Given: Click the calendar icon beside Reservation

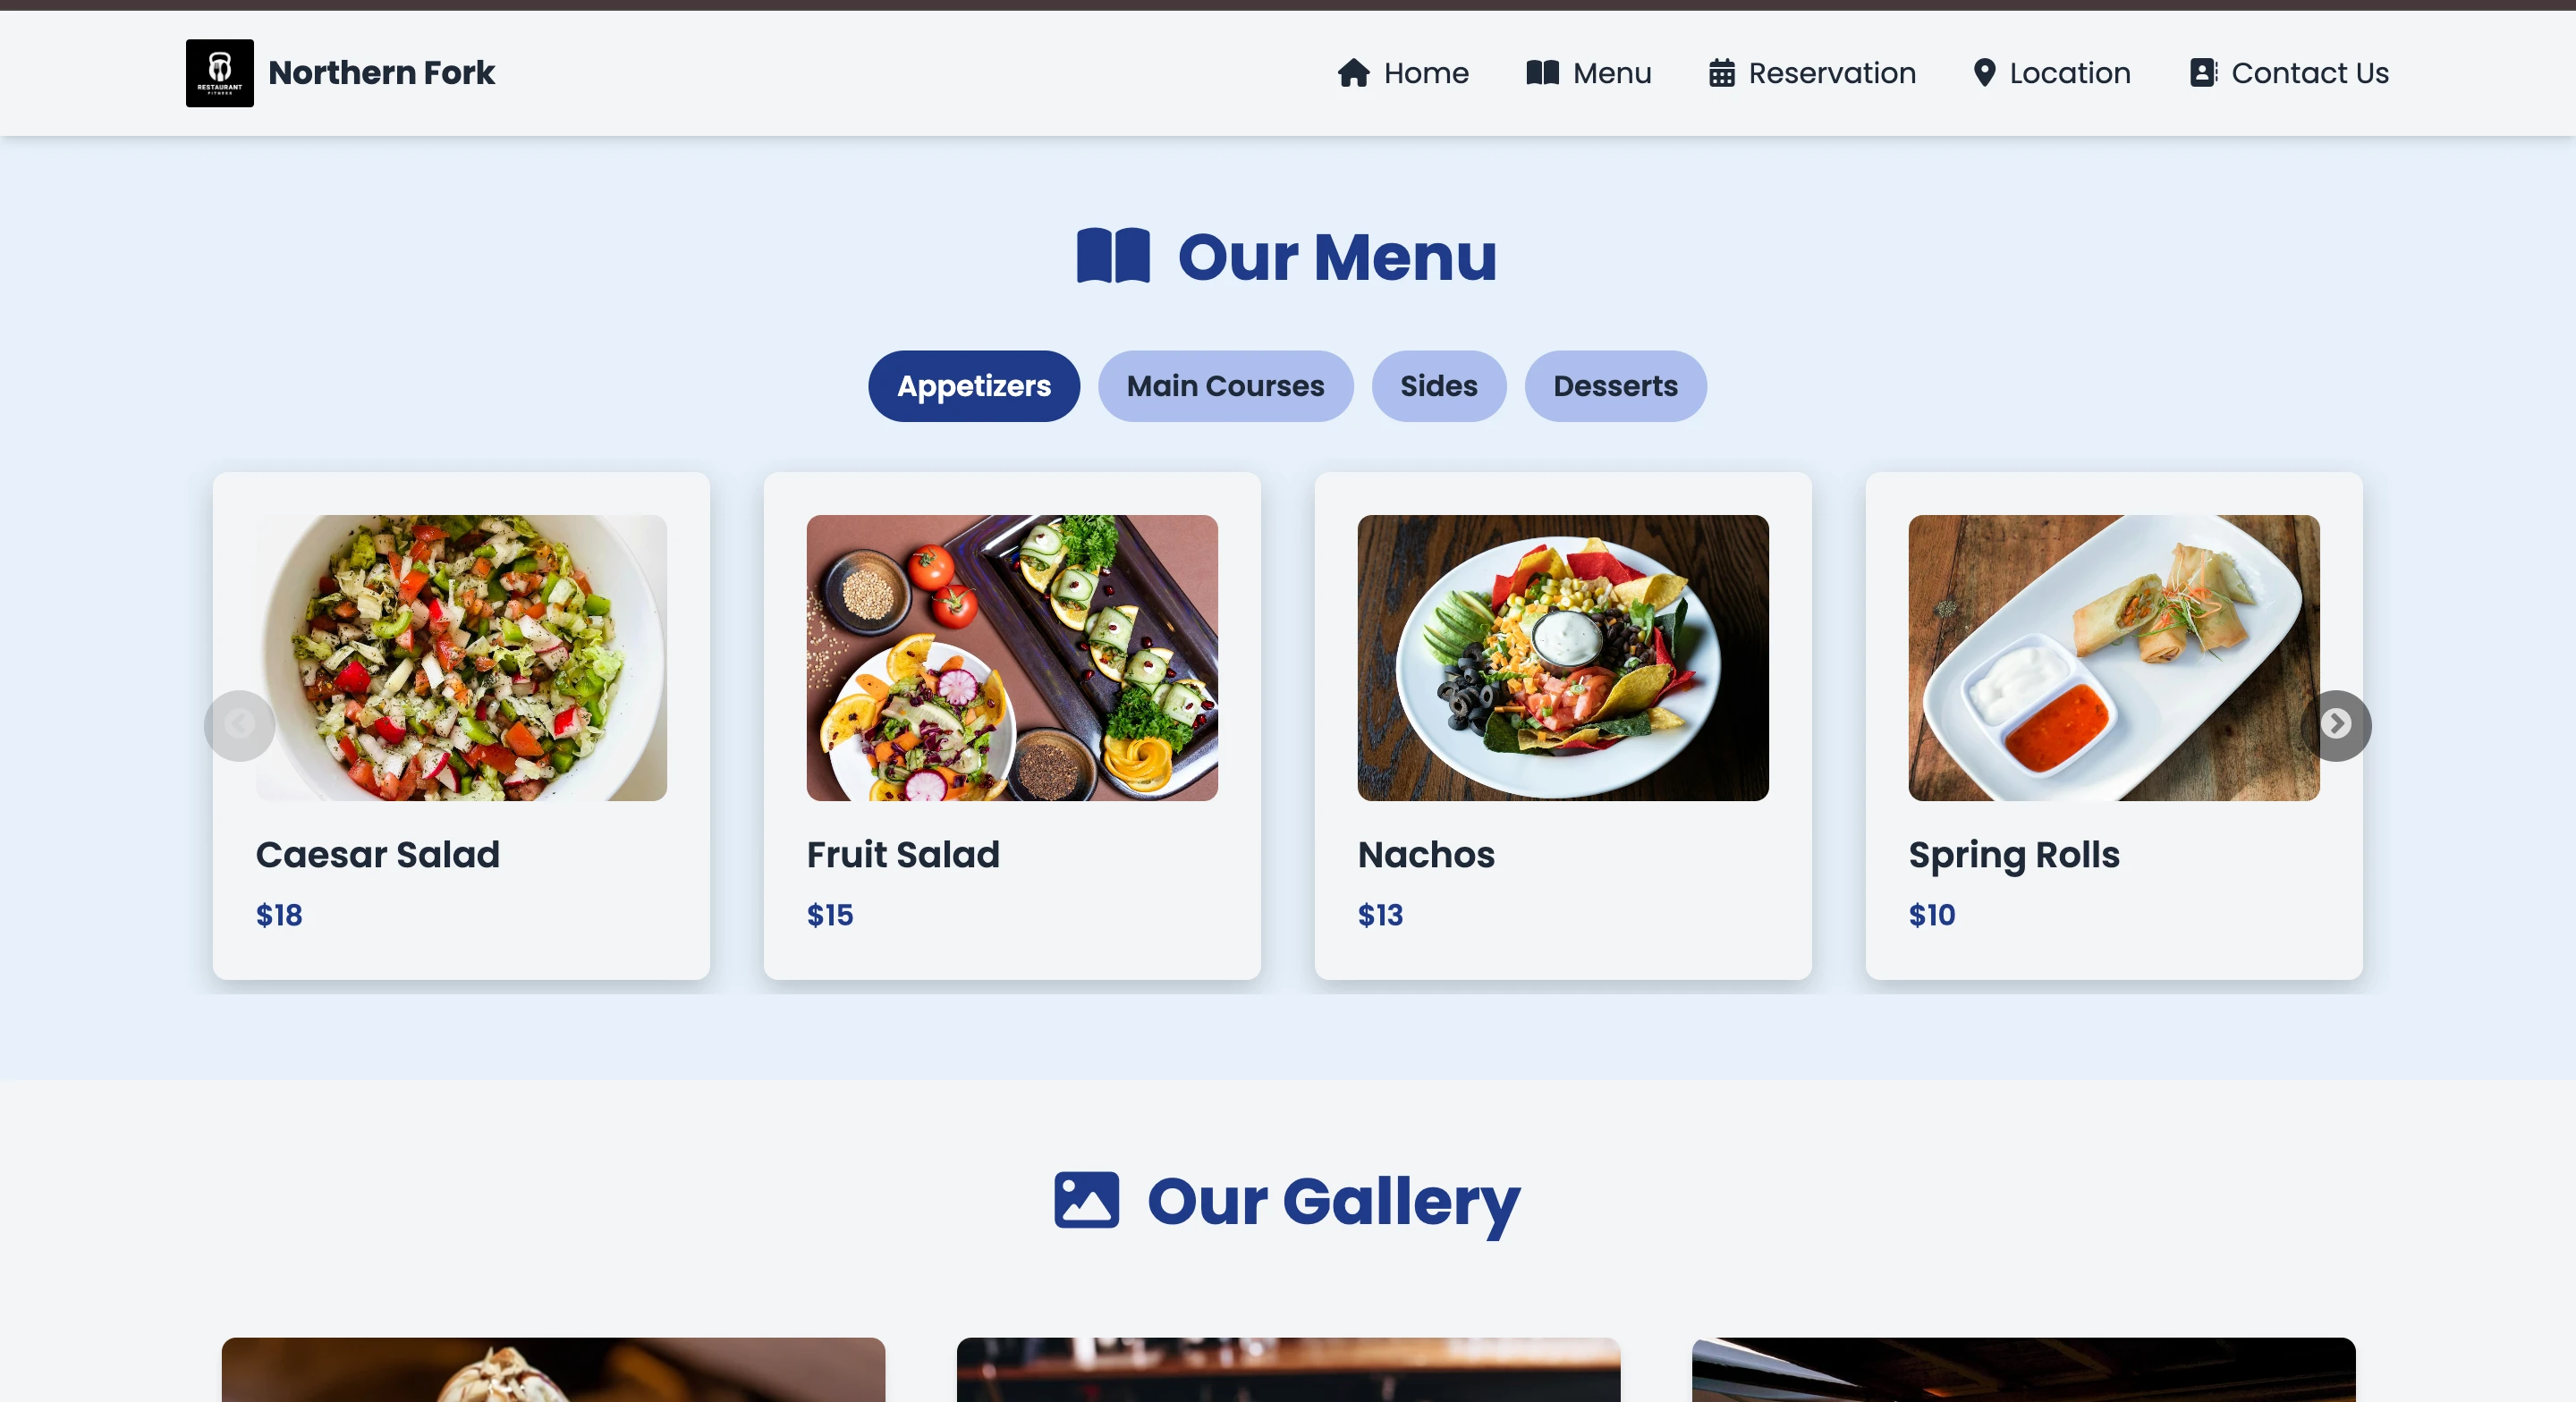Looking at the screenshot, I should click(1721, 73).
